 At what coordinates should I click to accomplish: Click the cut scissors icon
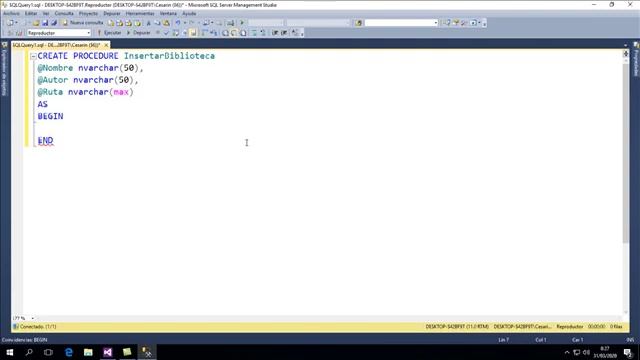click(x=149, y=23)
